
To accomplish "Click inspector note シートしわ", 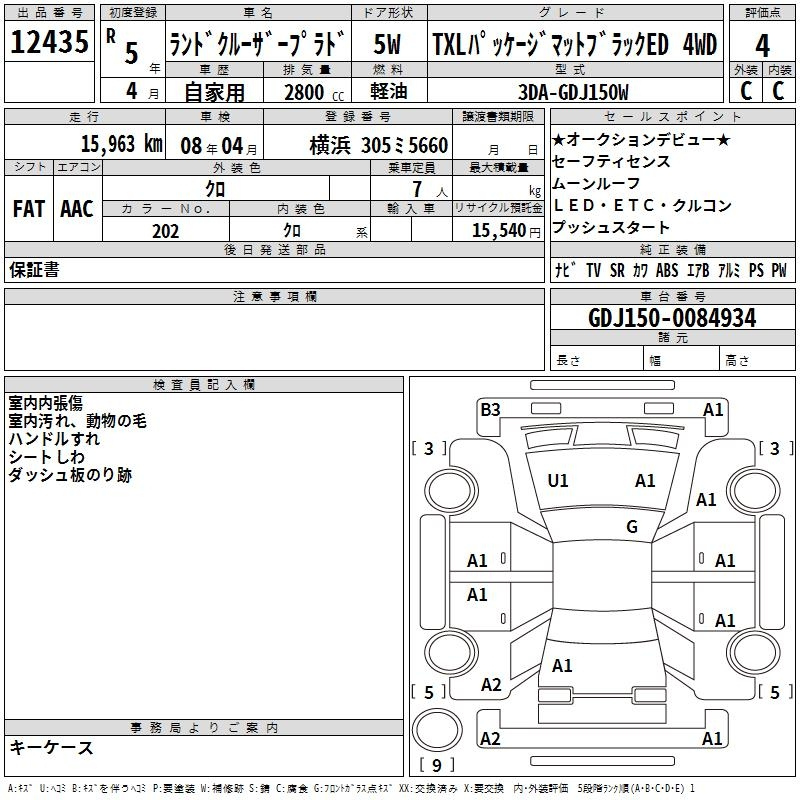I will coord(46,457).
